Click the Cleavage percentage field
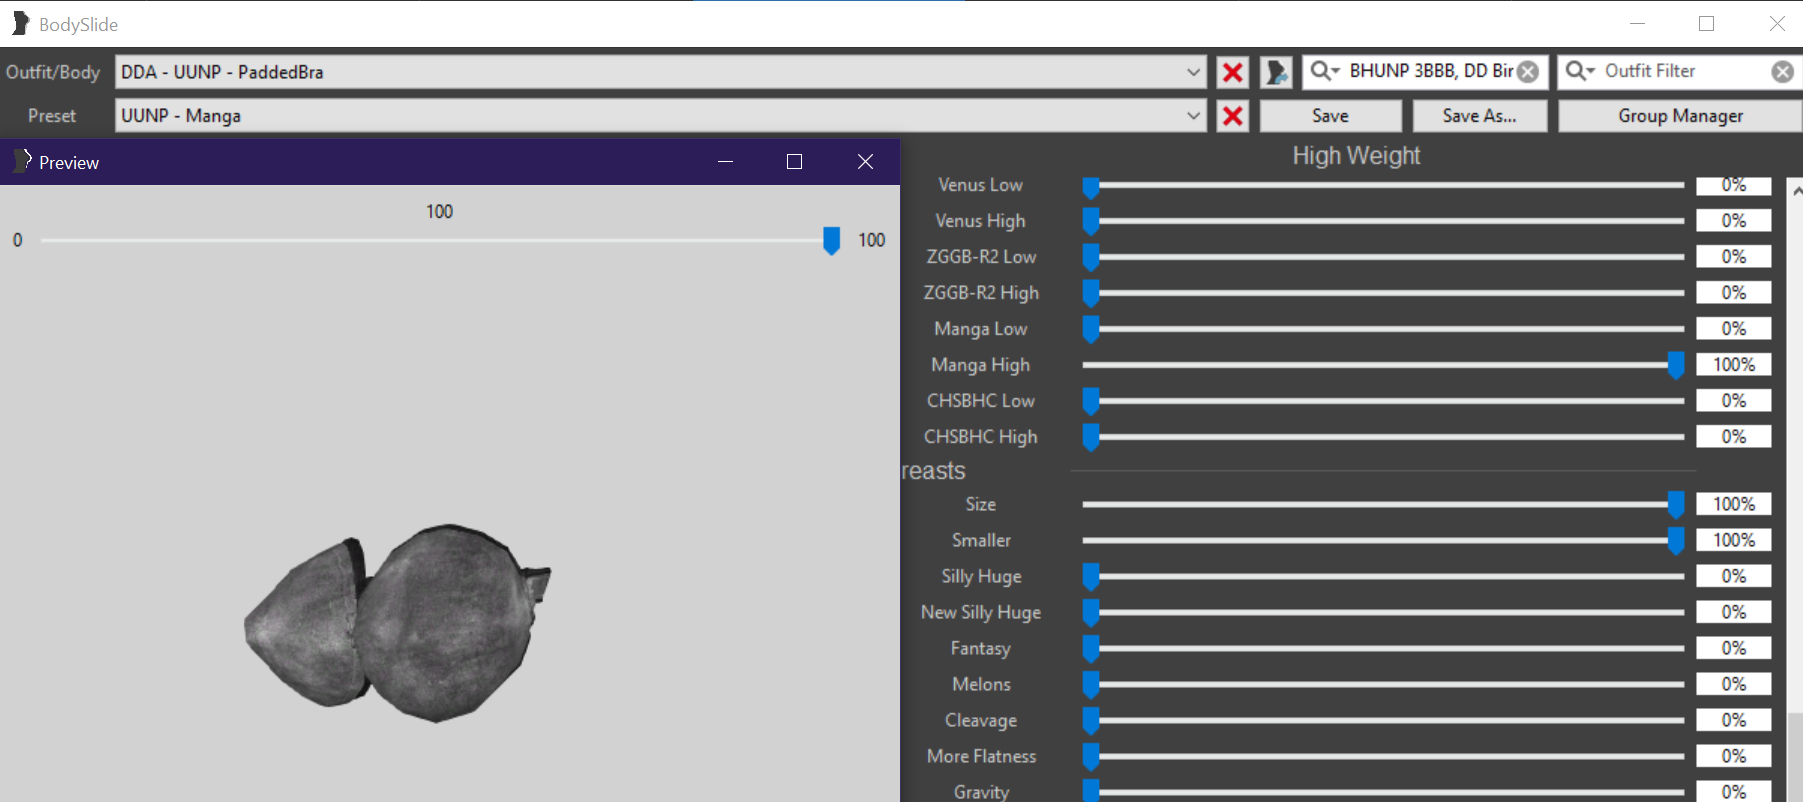The width and height of the screenshot is (1803, 802). pyautogui.click(x=1734, y=720)
